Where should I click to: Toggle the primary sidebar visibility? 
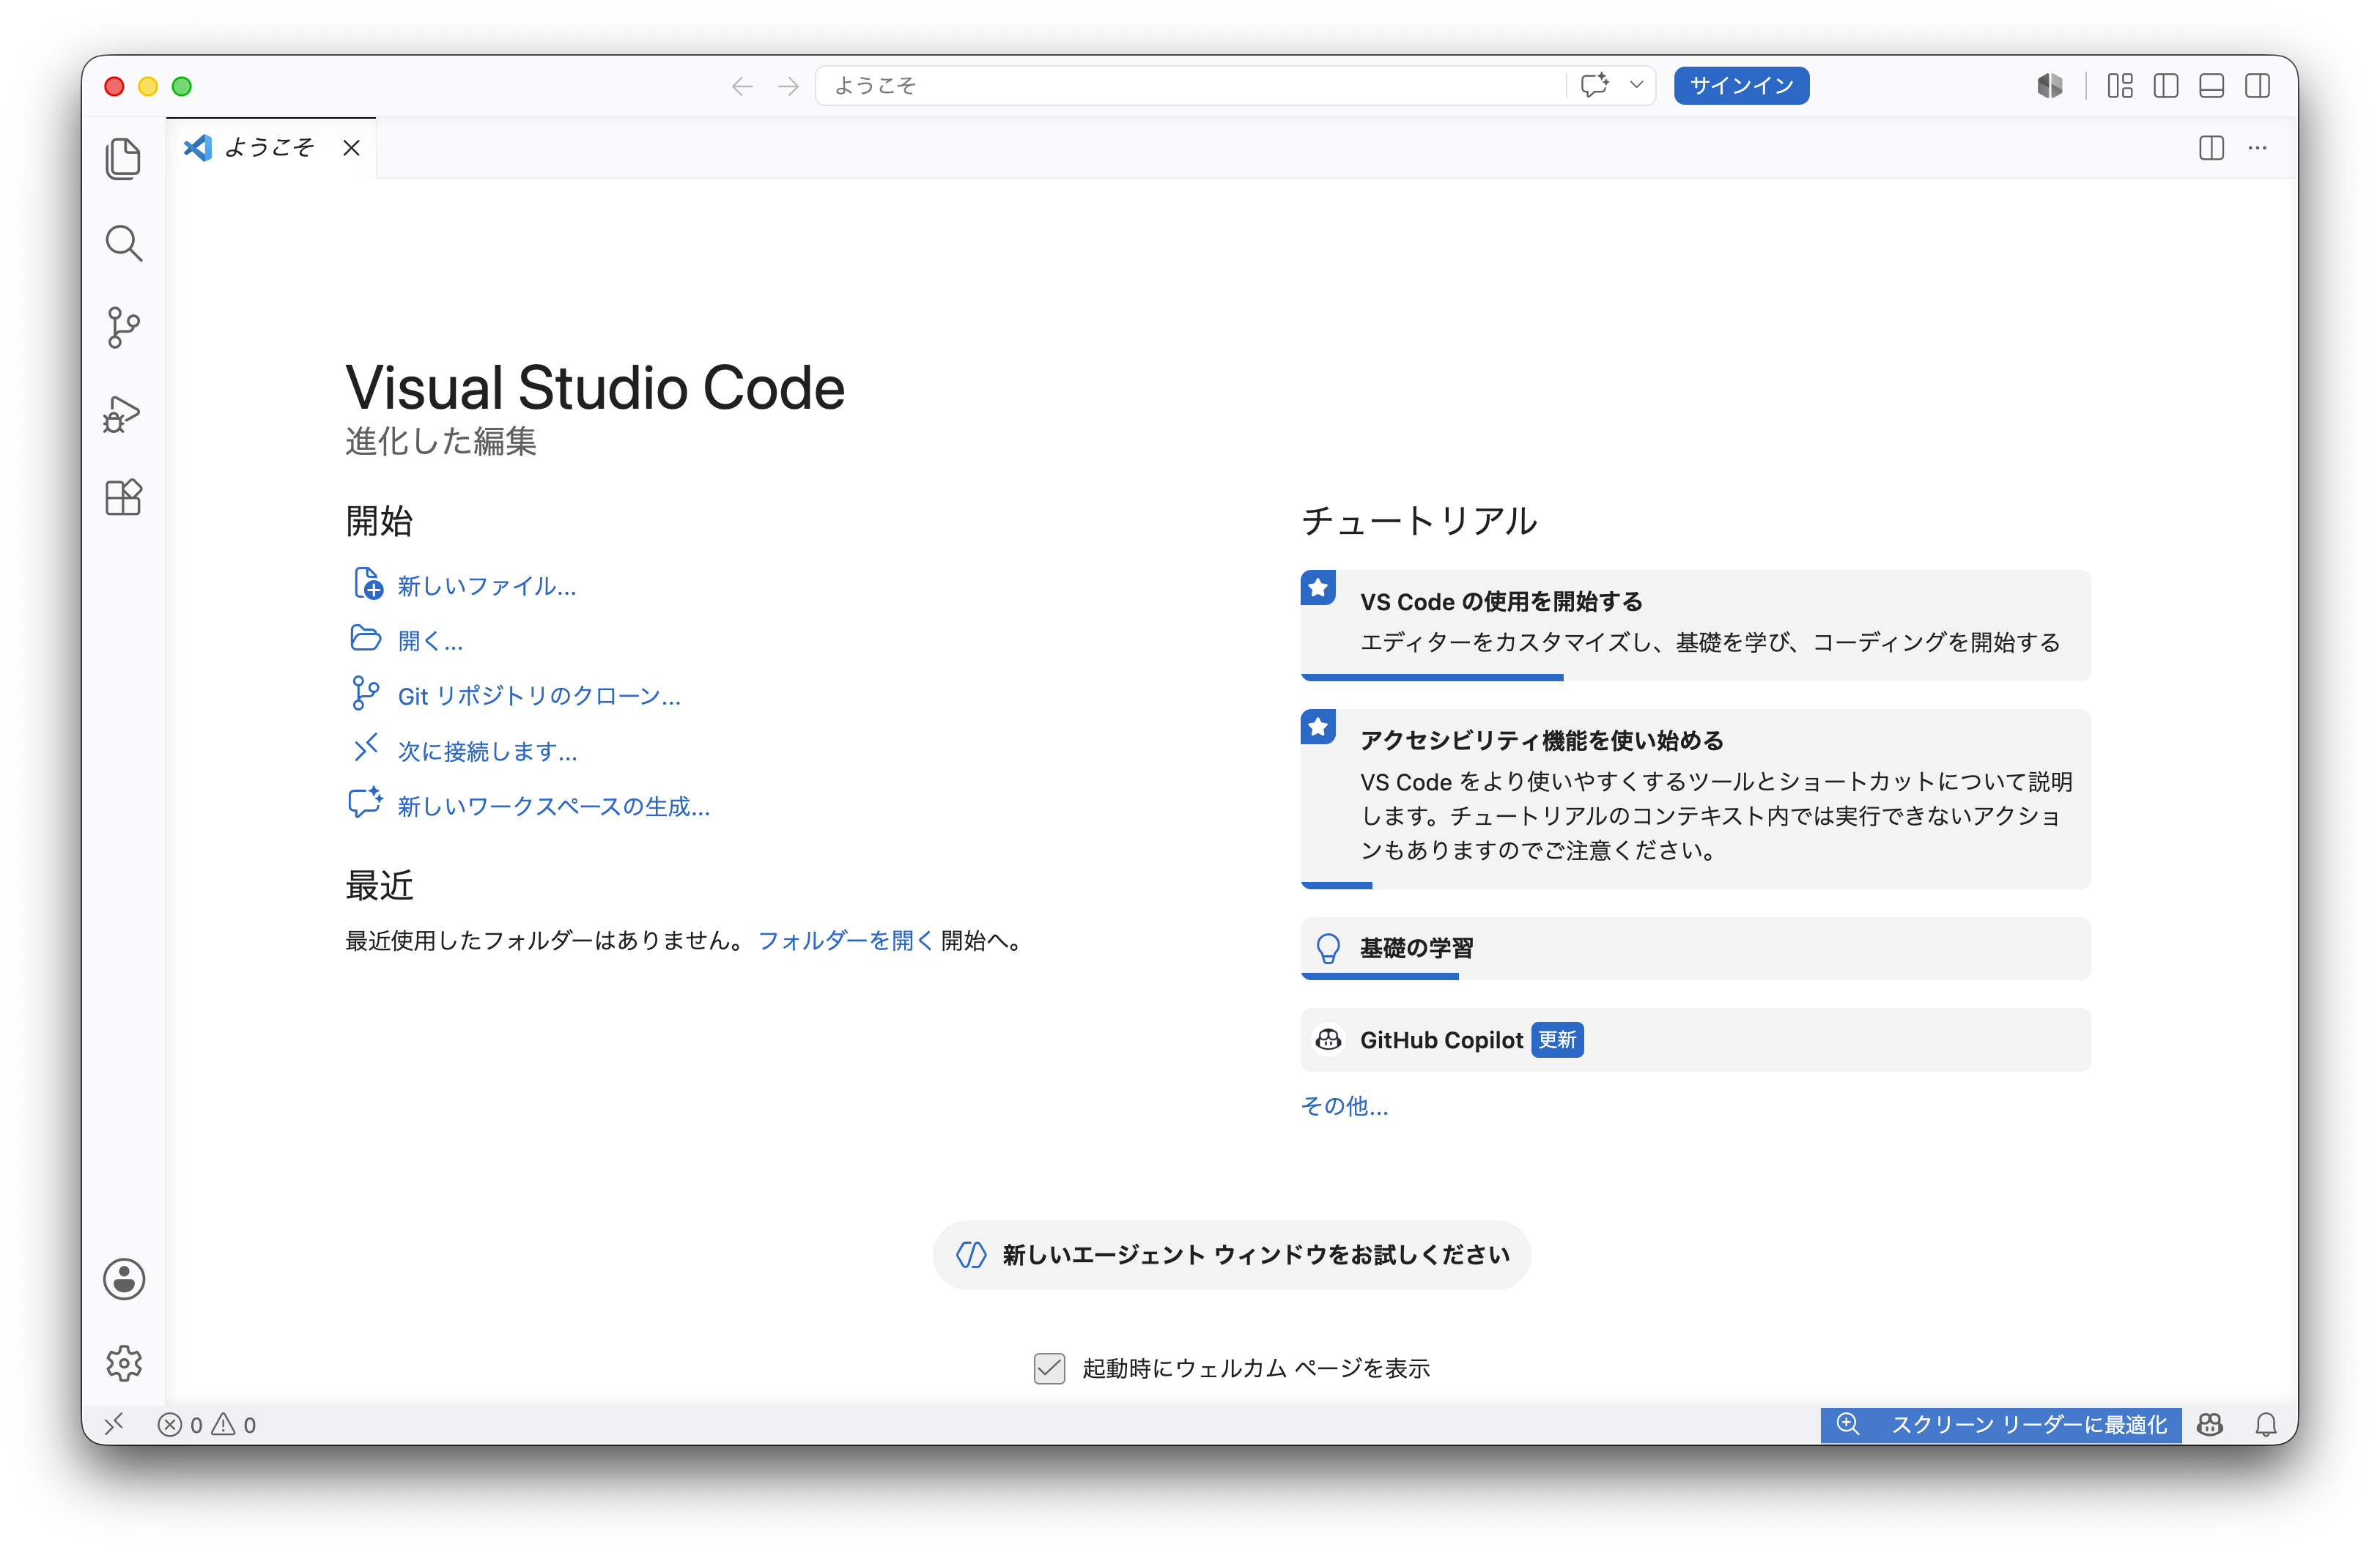[x=2166, y=86]
